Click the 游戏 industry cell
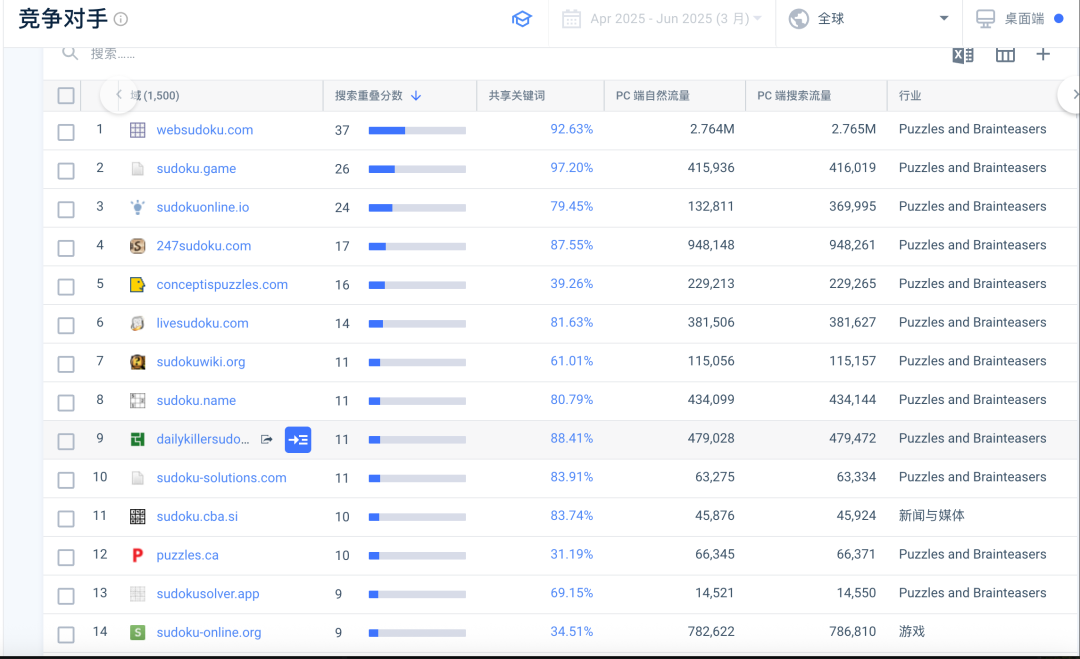The width and height of the screenshot is (1080, 659). tap(911, 631)
